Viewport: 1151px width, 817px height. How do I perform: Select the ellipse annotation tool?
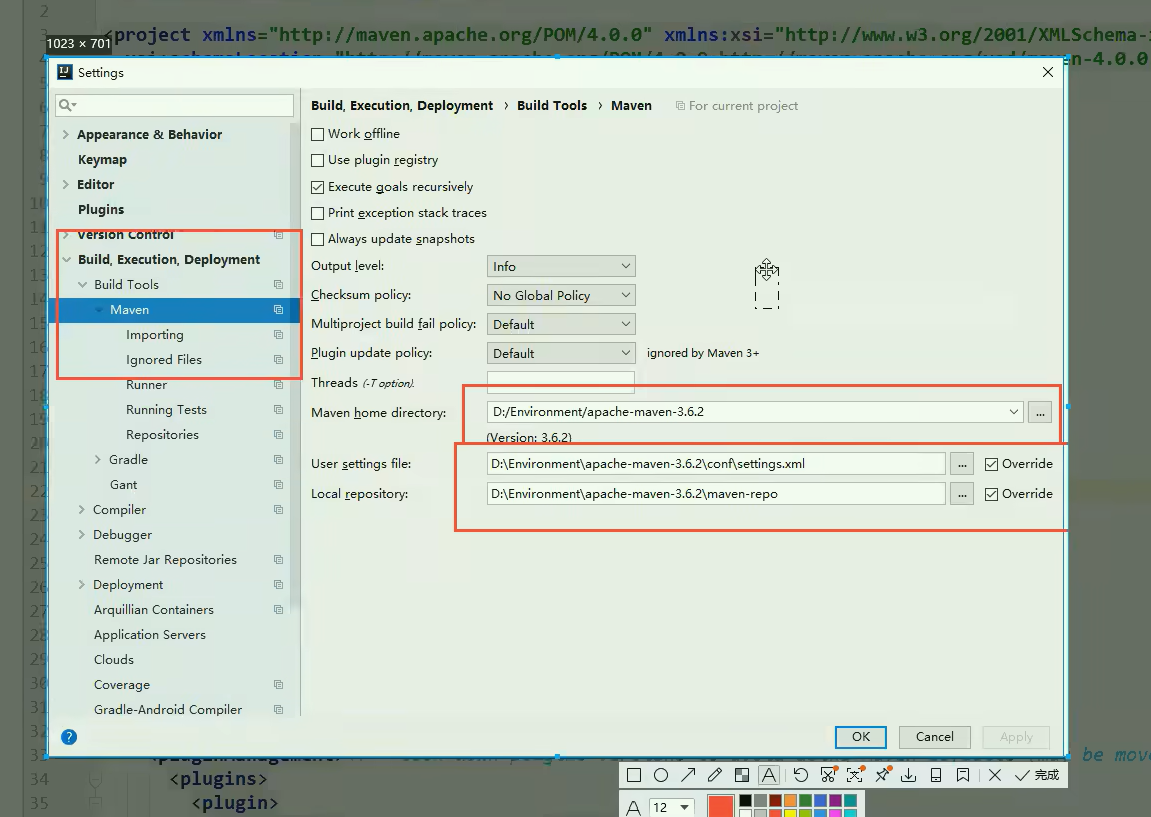tap(661, 775)
